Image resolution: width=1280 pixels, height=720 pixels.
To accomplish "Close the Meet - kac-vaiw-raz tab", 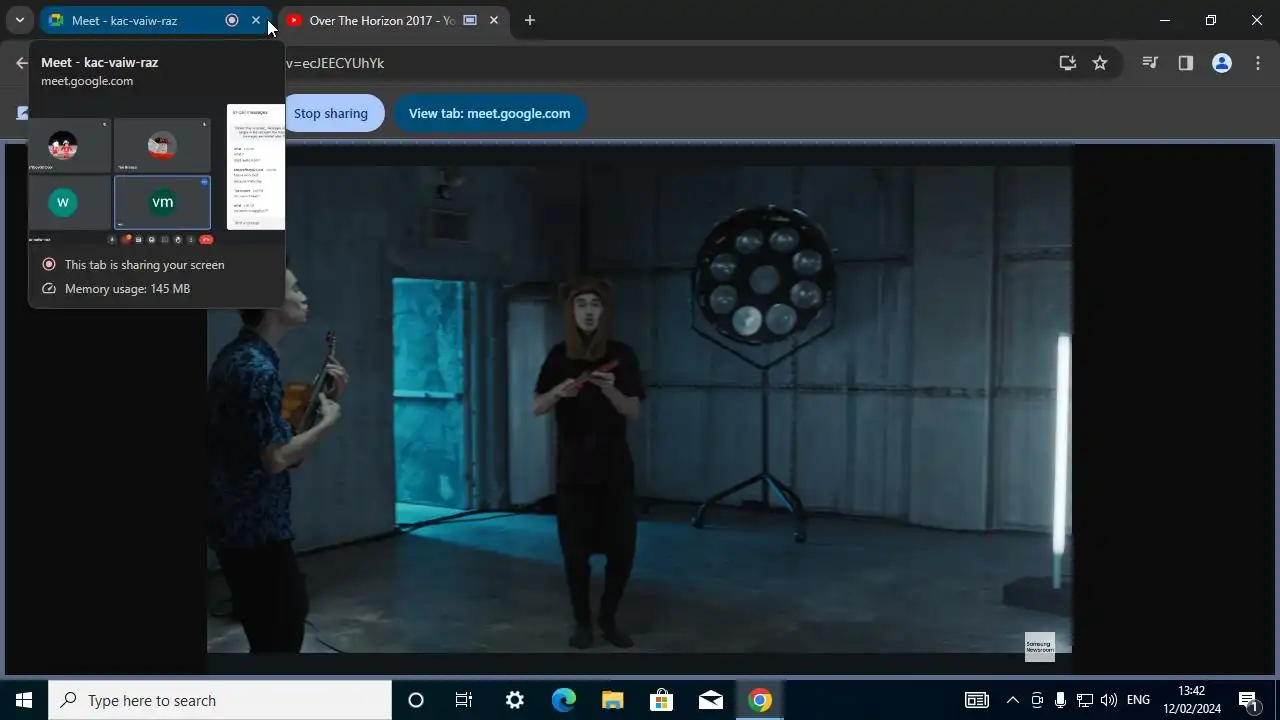I will [x=256, y=20].
